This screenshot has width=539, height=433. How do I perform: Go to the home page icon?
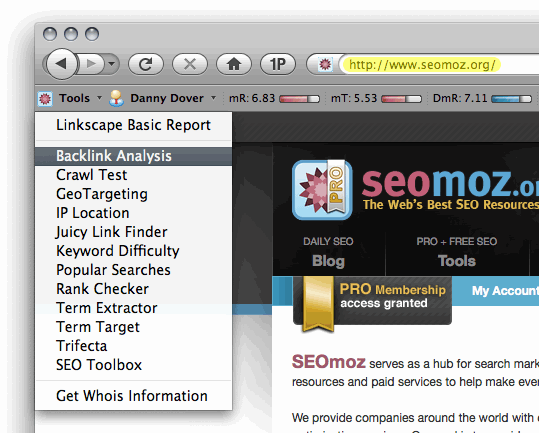(234, 64)
